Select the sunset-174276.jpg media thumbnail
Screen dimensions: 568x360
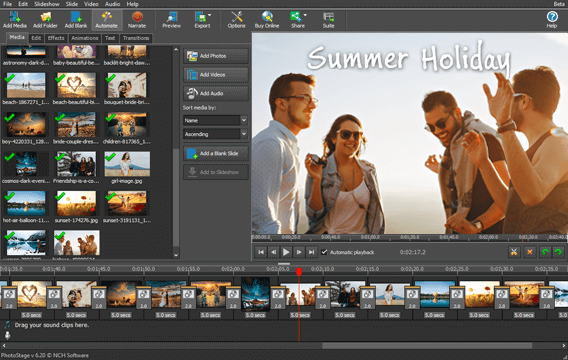point(76,204)
